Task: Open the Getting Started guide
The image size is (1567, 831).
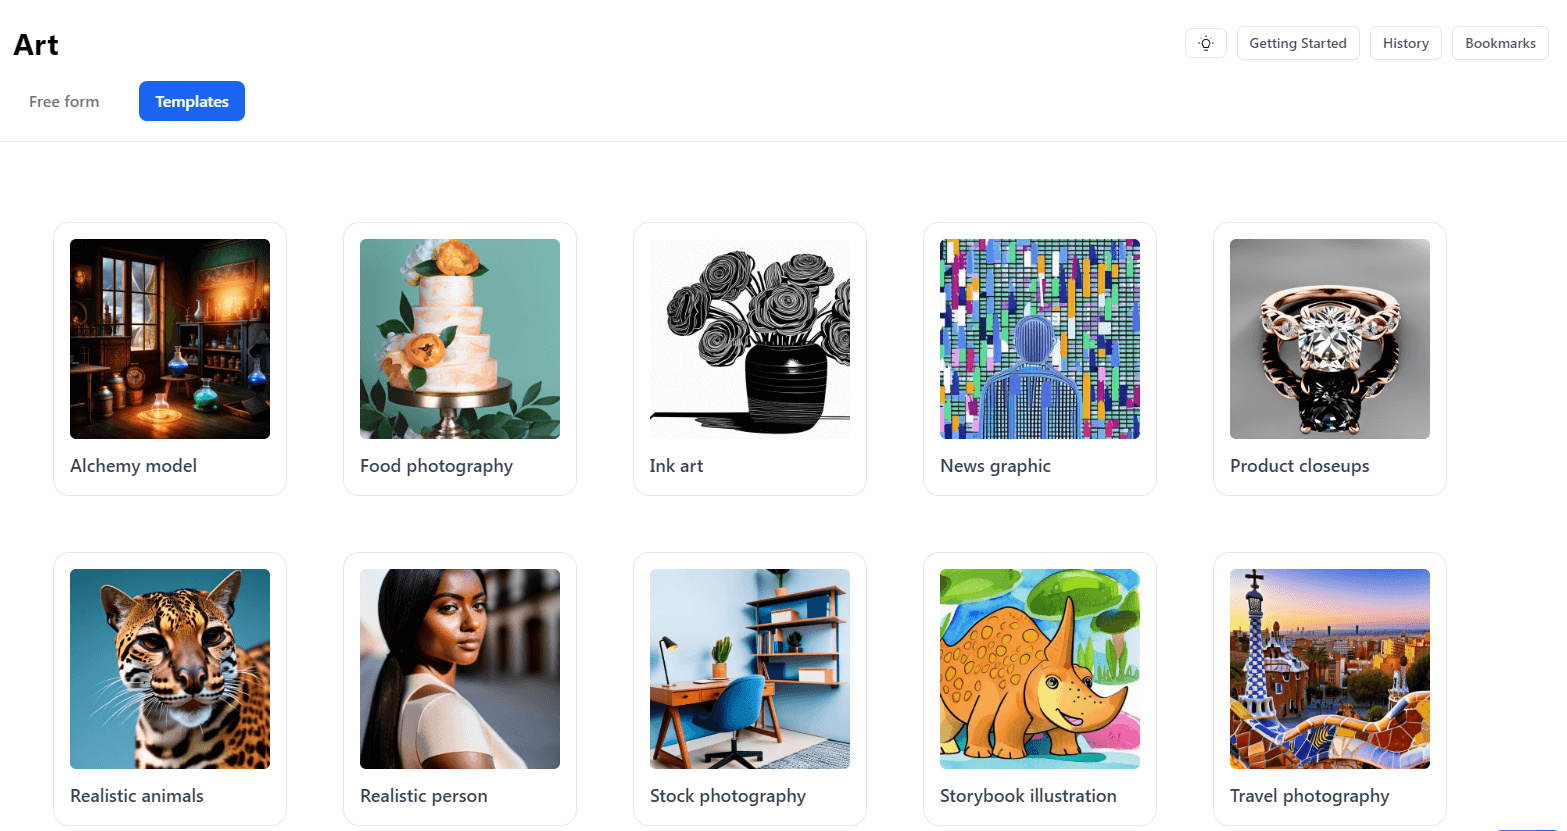Action: pos(1298,43)
